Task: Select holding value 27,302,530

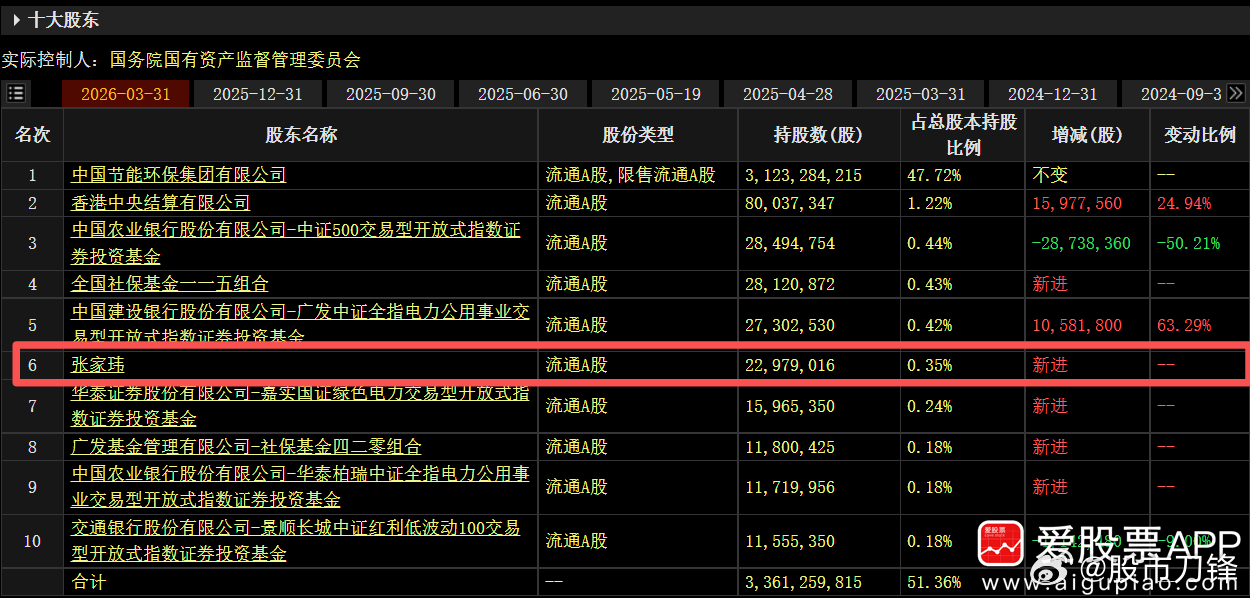Action: 789,325
